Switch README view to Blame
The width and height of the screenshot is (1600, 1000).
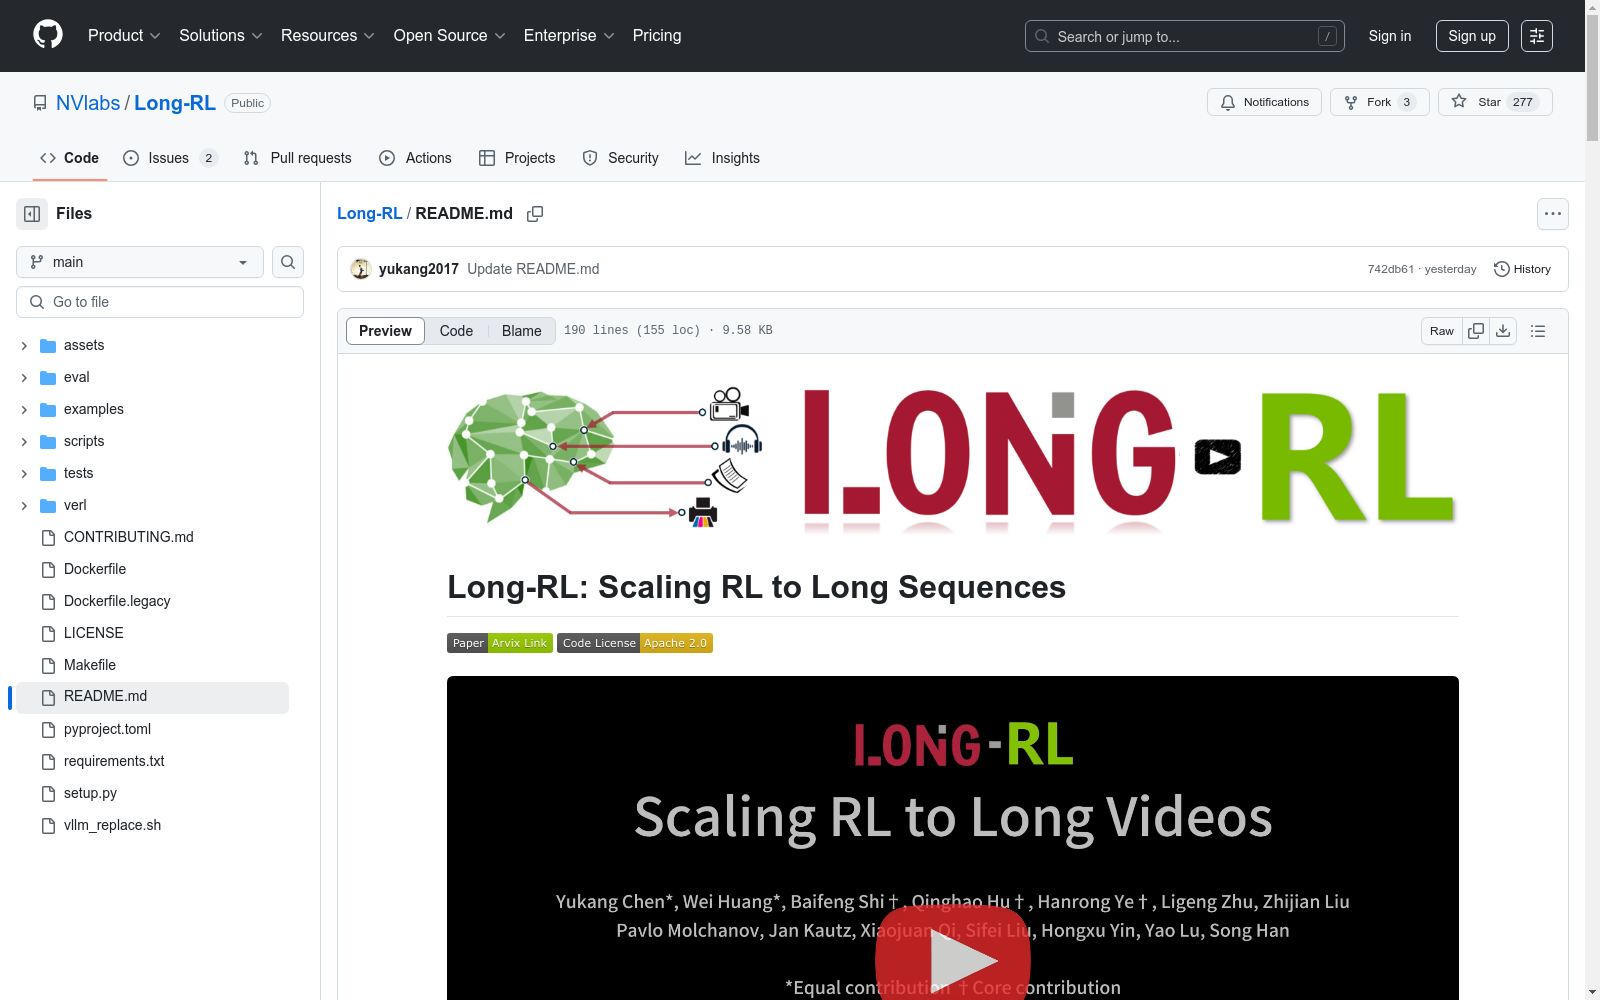[x=520, y=330]
